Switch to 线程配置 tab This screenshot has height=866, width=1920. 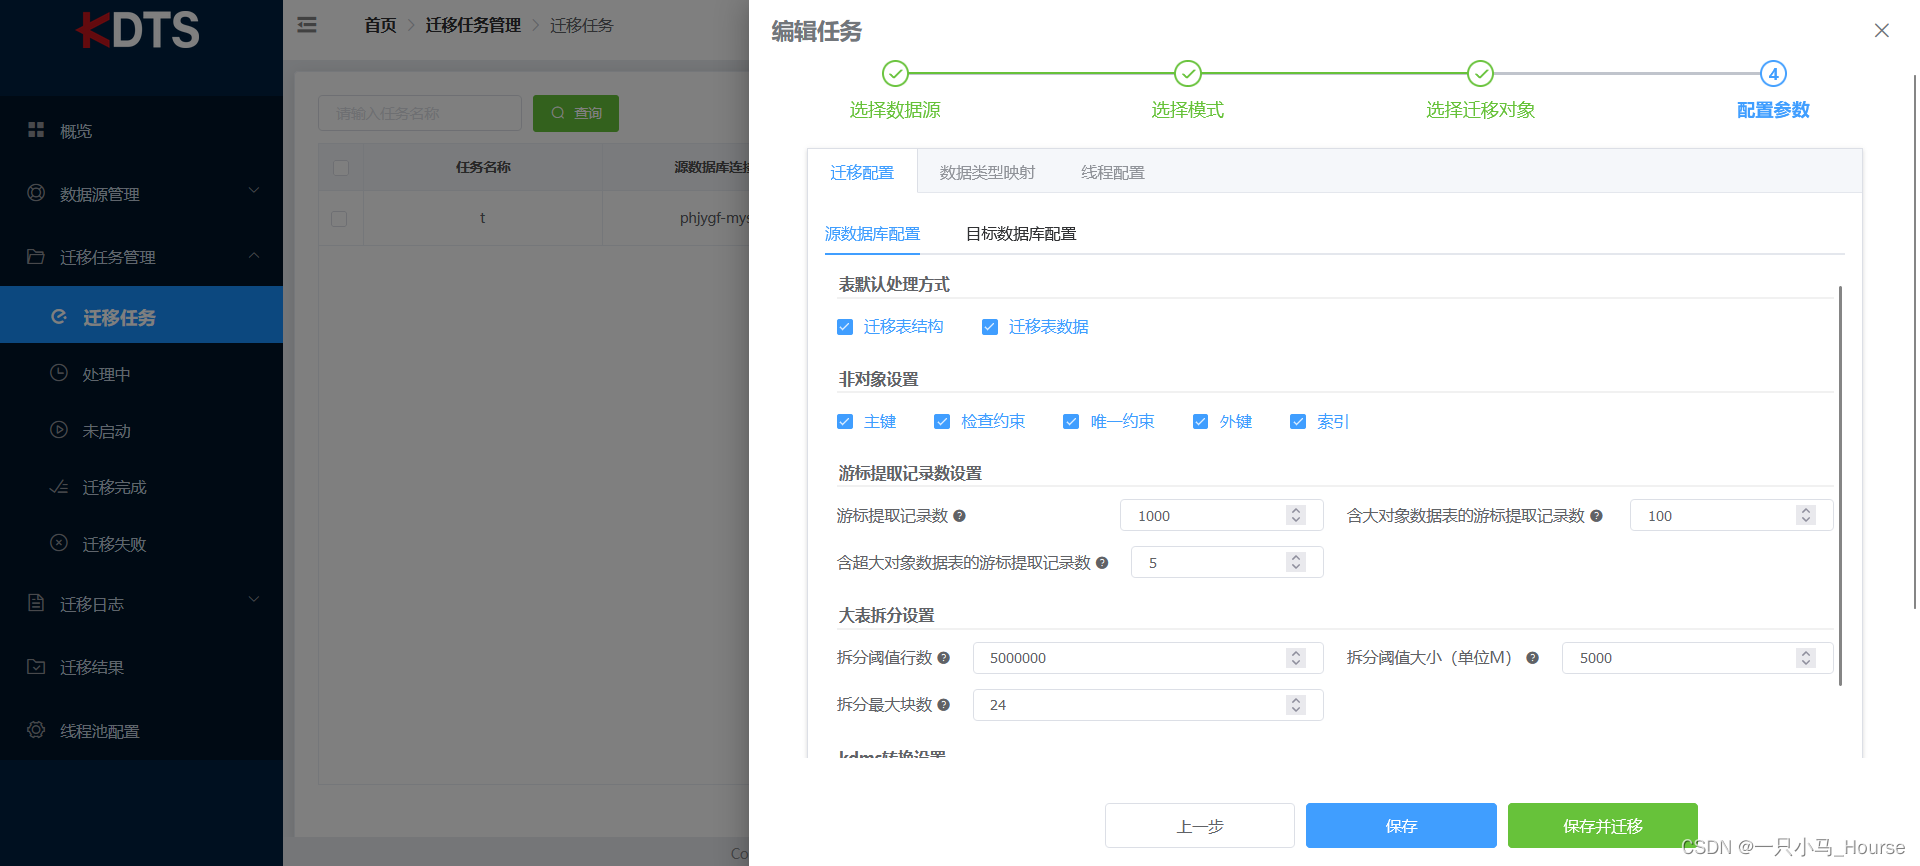[x=1113, y=172]
